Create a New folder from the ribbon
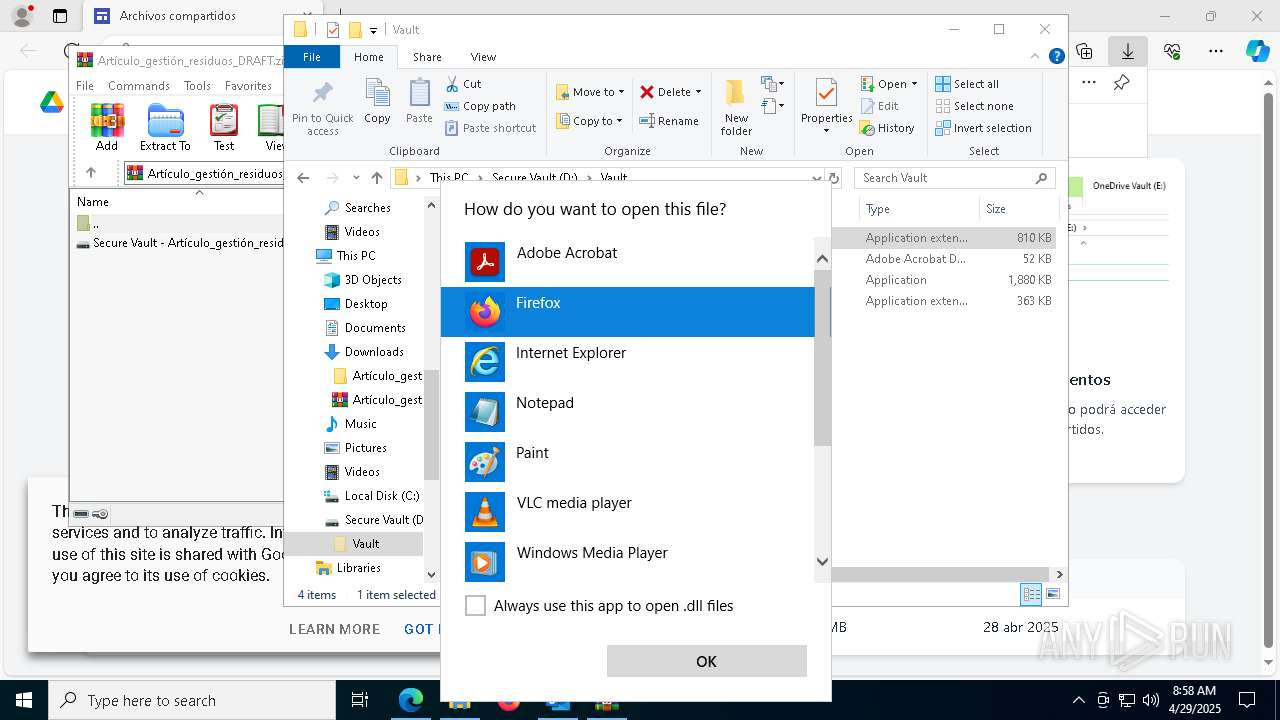 coord(736,107)
